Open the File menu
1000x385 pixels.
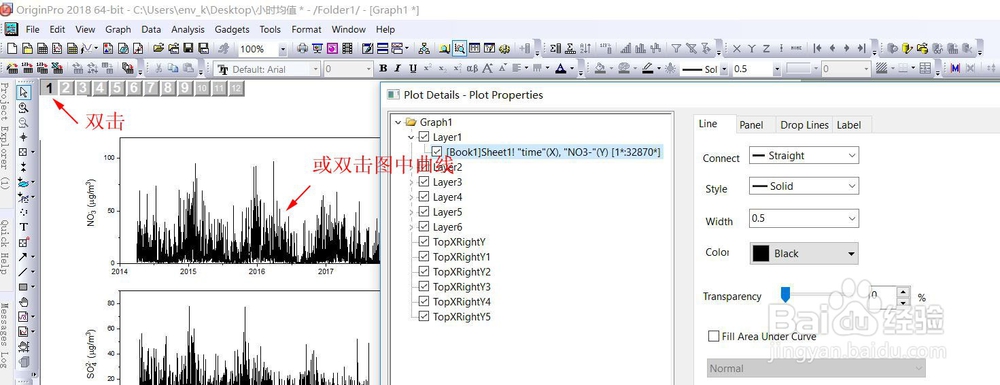tap(33, 29)
